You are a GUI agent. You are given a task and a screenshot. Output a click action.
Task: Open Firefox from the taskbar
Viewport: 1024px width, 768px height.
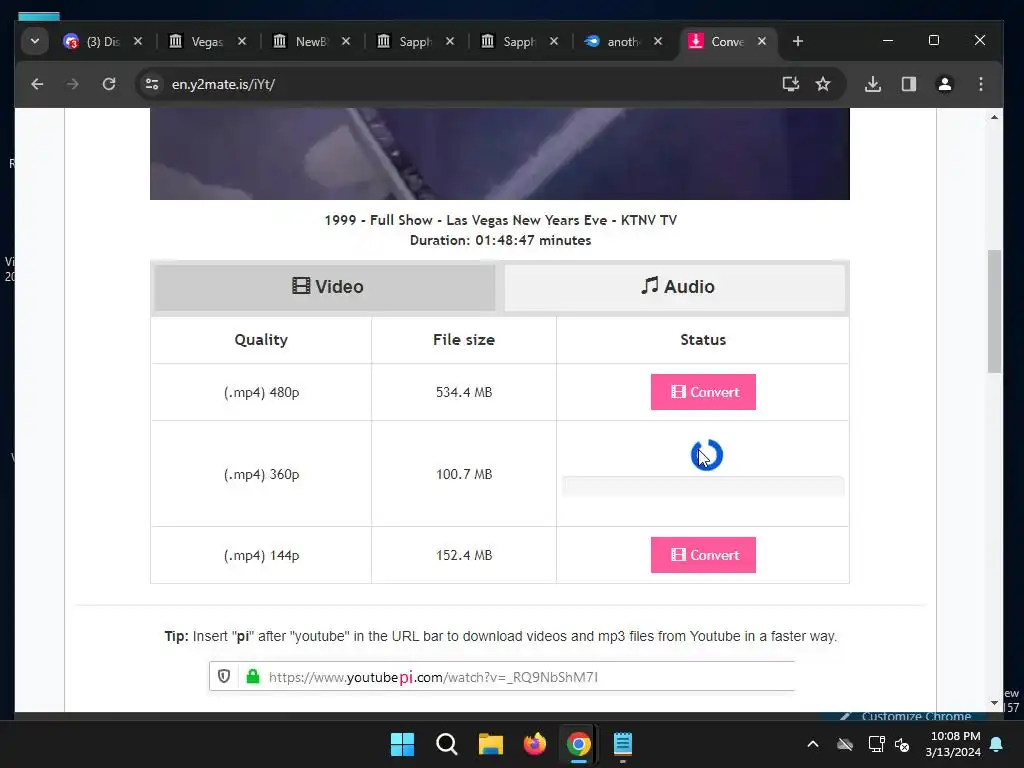[x=535, y=744]
